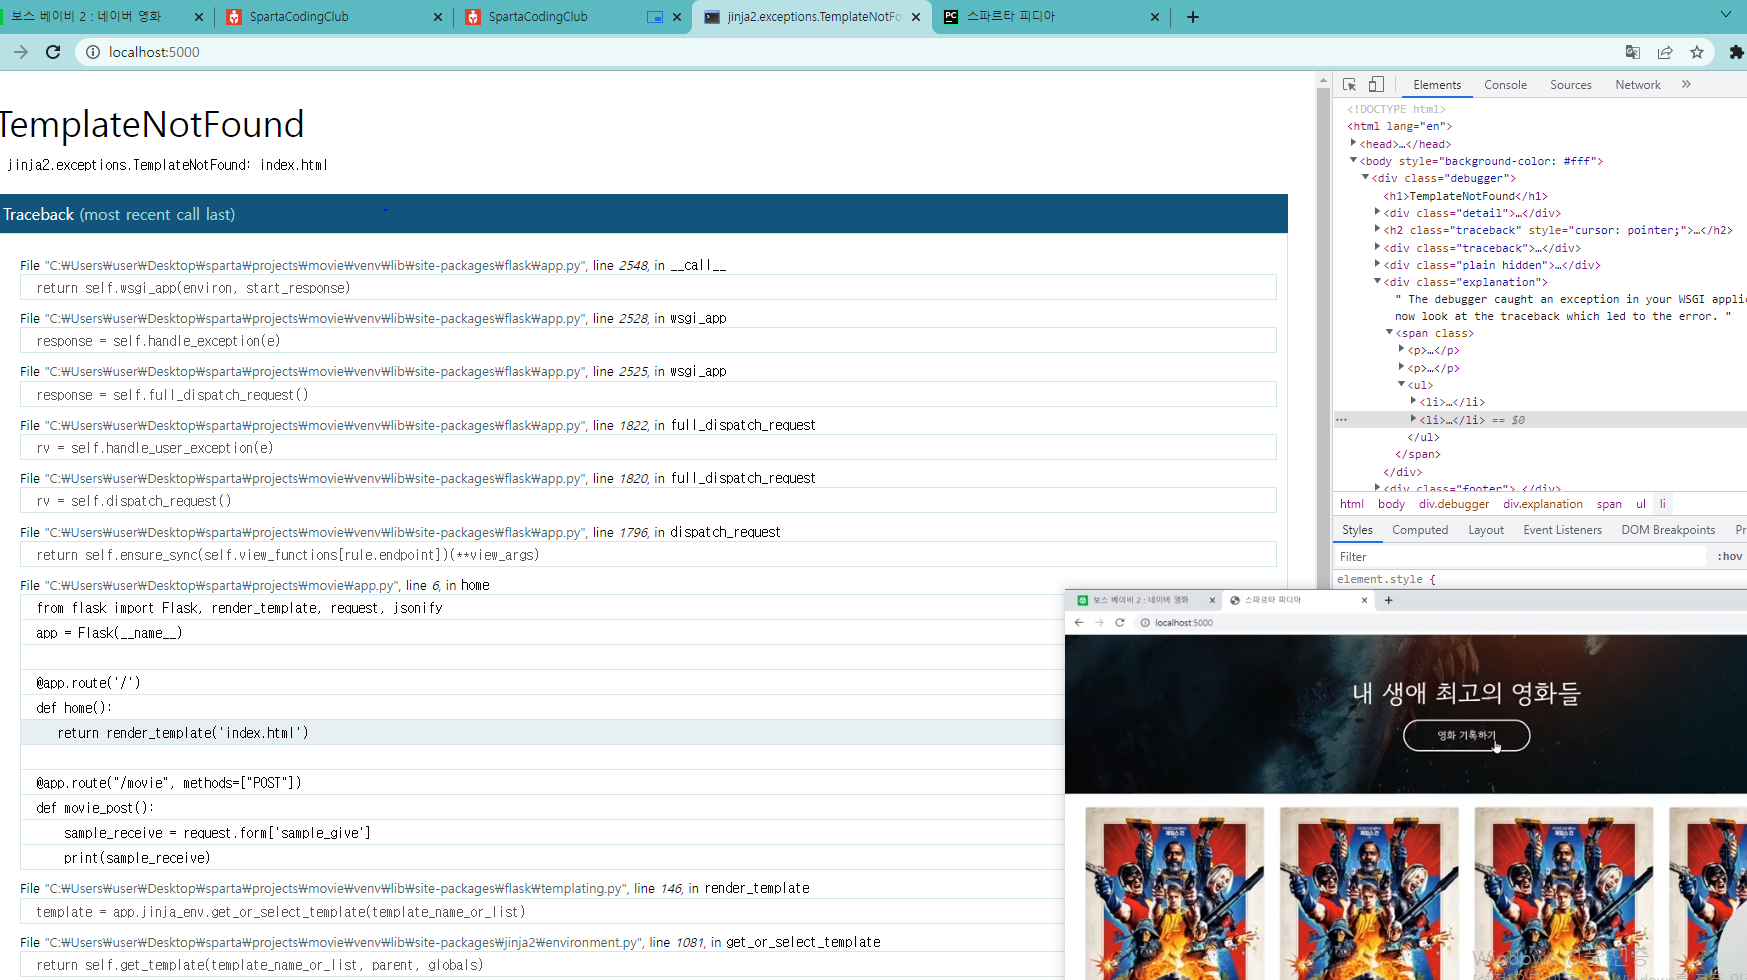This screenshot has width=1747, height=980.
Task: Click the ellipsis beside the selected li node
Action: (x=1341, y=420)
